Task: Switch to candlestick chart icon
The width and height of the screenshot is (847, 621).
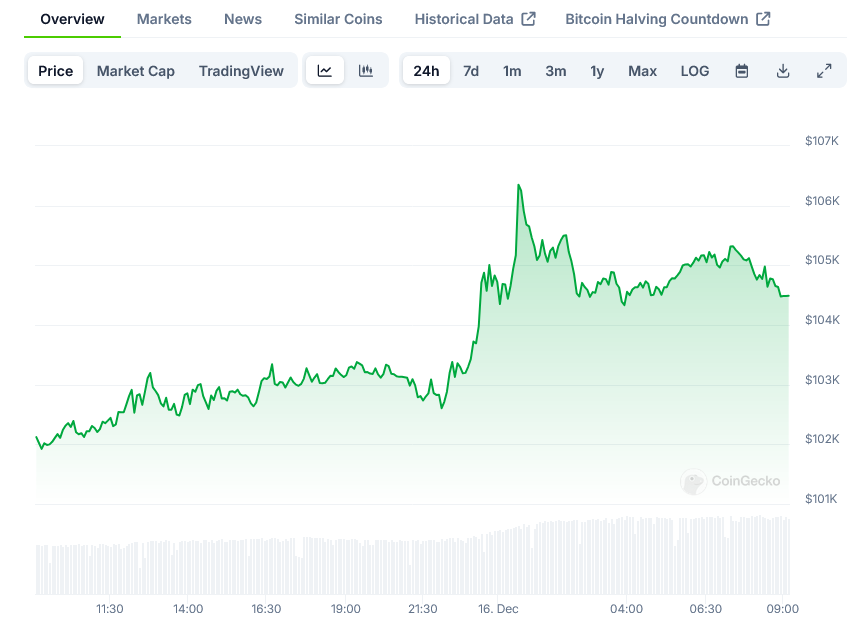Action: coord(366,71)
